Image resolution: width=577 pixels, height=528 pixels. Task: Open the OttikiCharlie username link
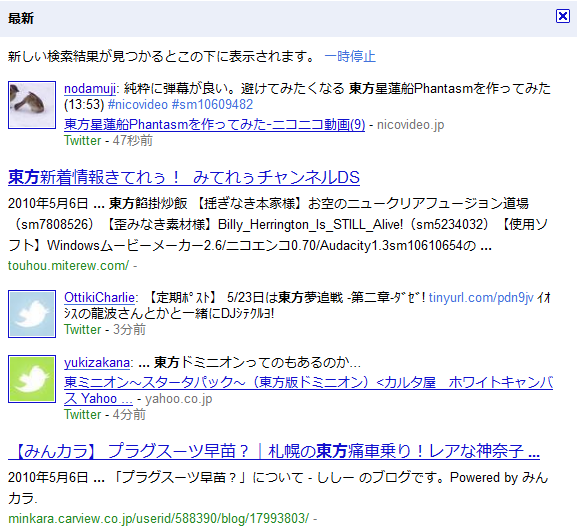tap(99, 297)
